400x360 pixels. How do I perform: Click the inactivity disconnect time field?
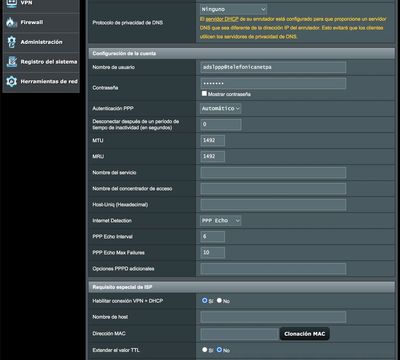pyautogui.click(x=221, y=124)
